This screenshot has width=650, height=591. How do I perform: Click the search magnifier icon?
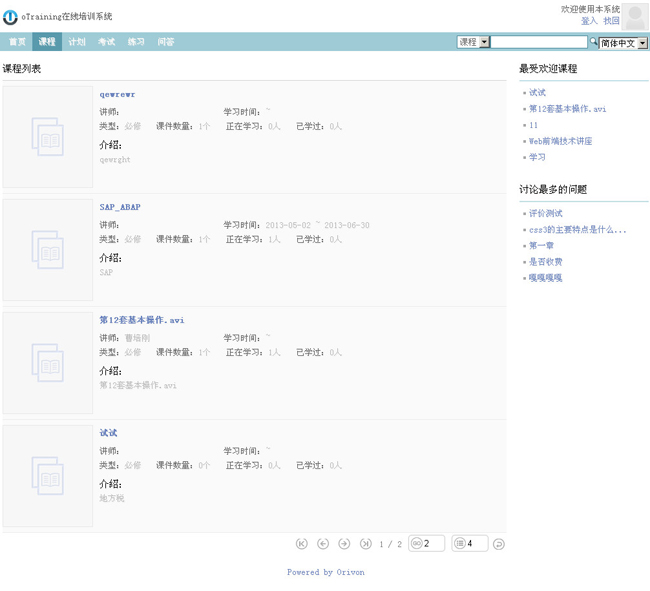pyautogui.click(x=594, y=42)
